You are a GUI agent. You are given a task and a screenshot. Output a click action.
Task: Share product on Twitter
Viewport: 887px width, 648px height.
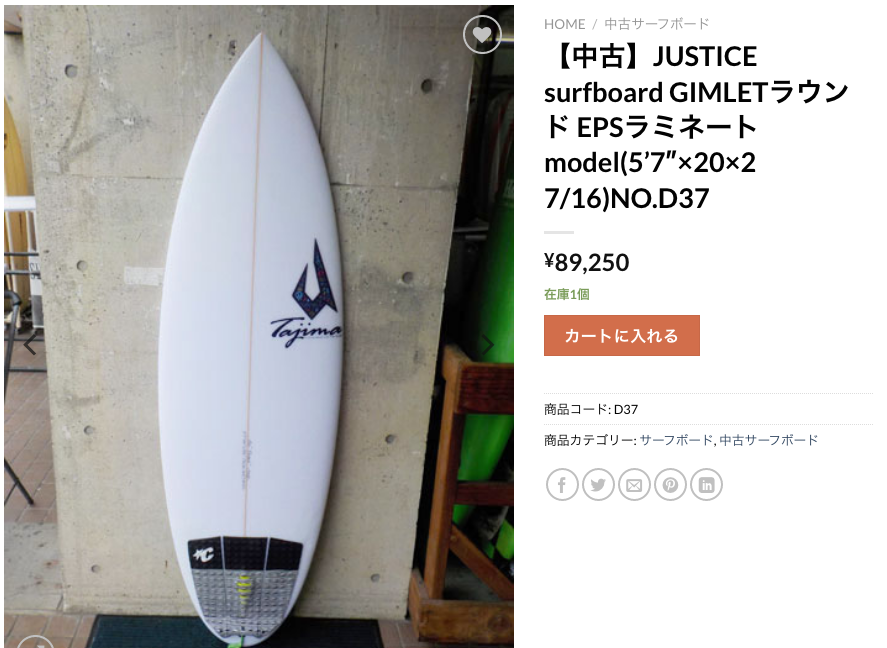point(598,485)
